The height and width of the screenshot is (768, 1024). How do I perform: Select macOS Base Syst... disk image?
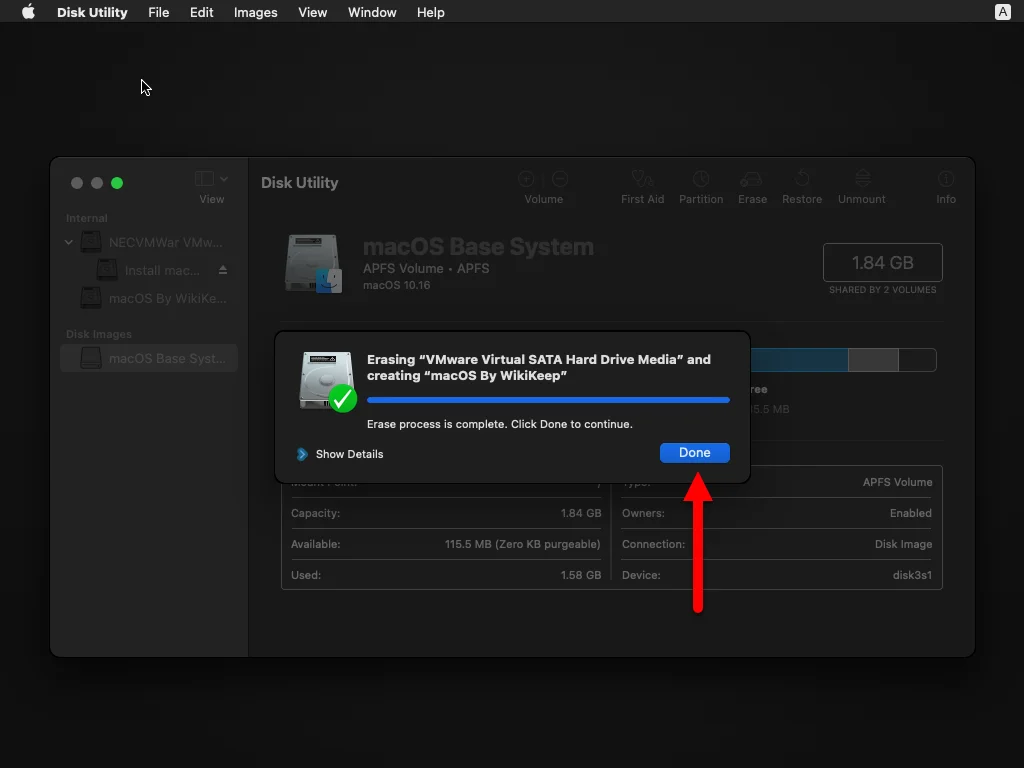tap(149, 359)
